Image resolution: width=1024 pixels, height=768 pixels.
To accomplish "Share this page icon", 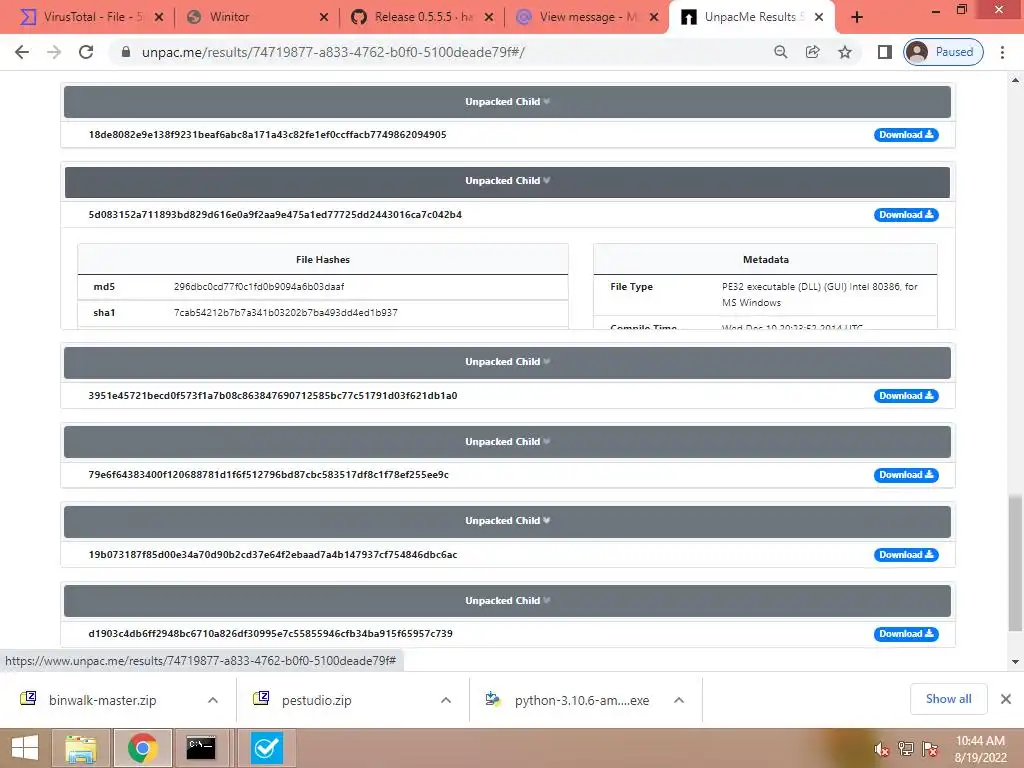I will (812, 52).
